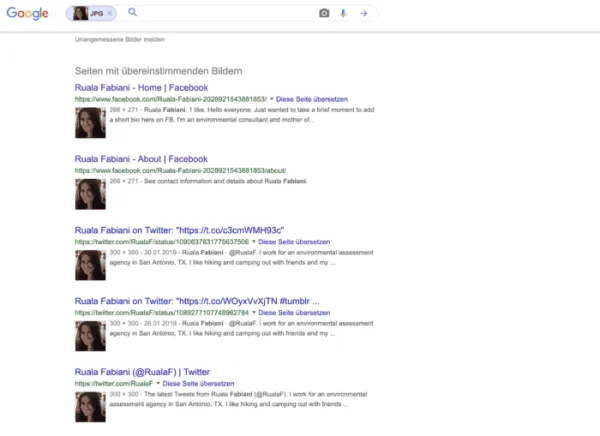
Task: Open the Google logo homepage link
Action: click(28, 13)
